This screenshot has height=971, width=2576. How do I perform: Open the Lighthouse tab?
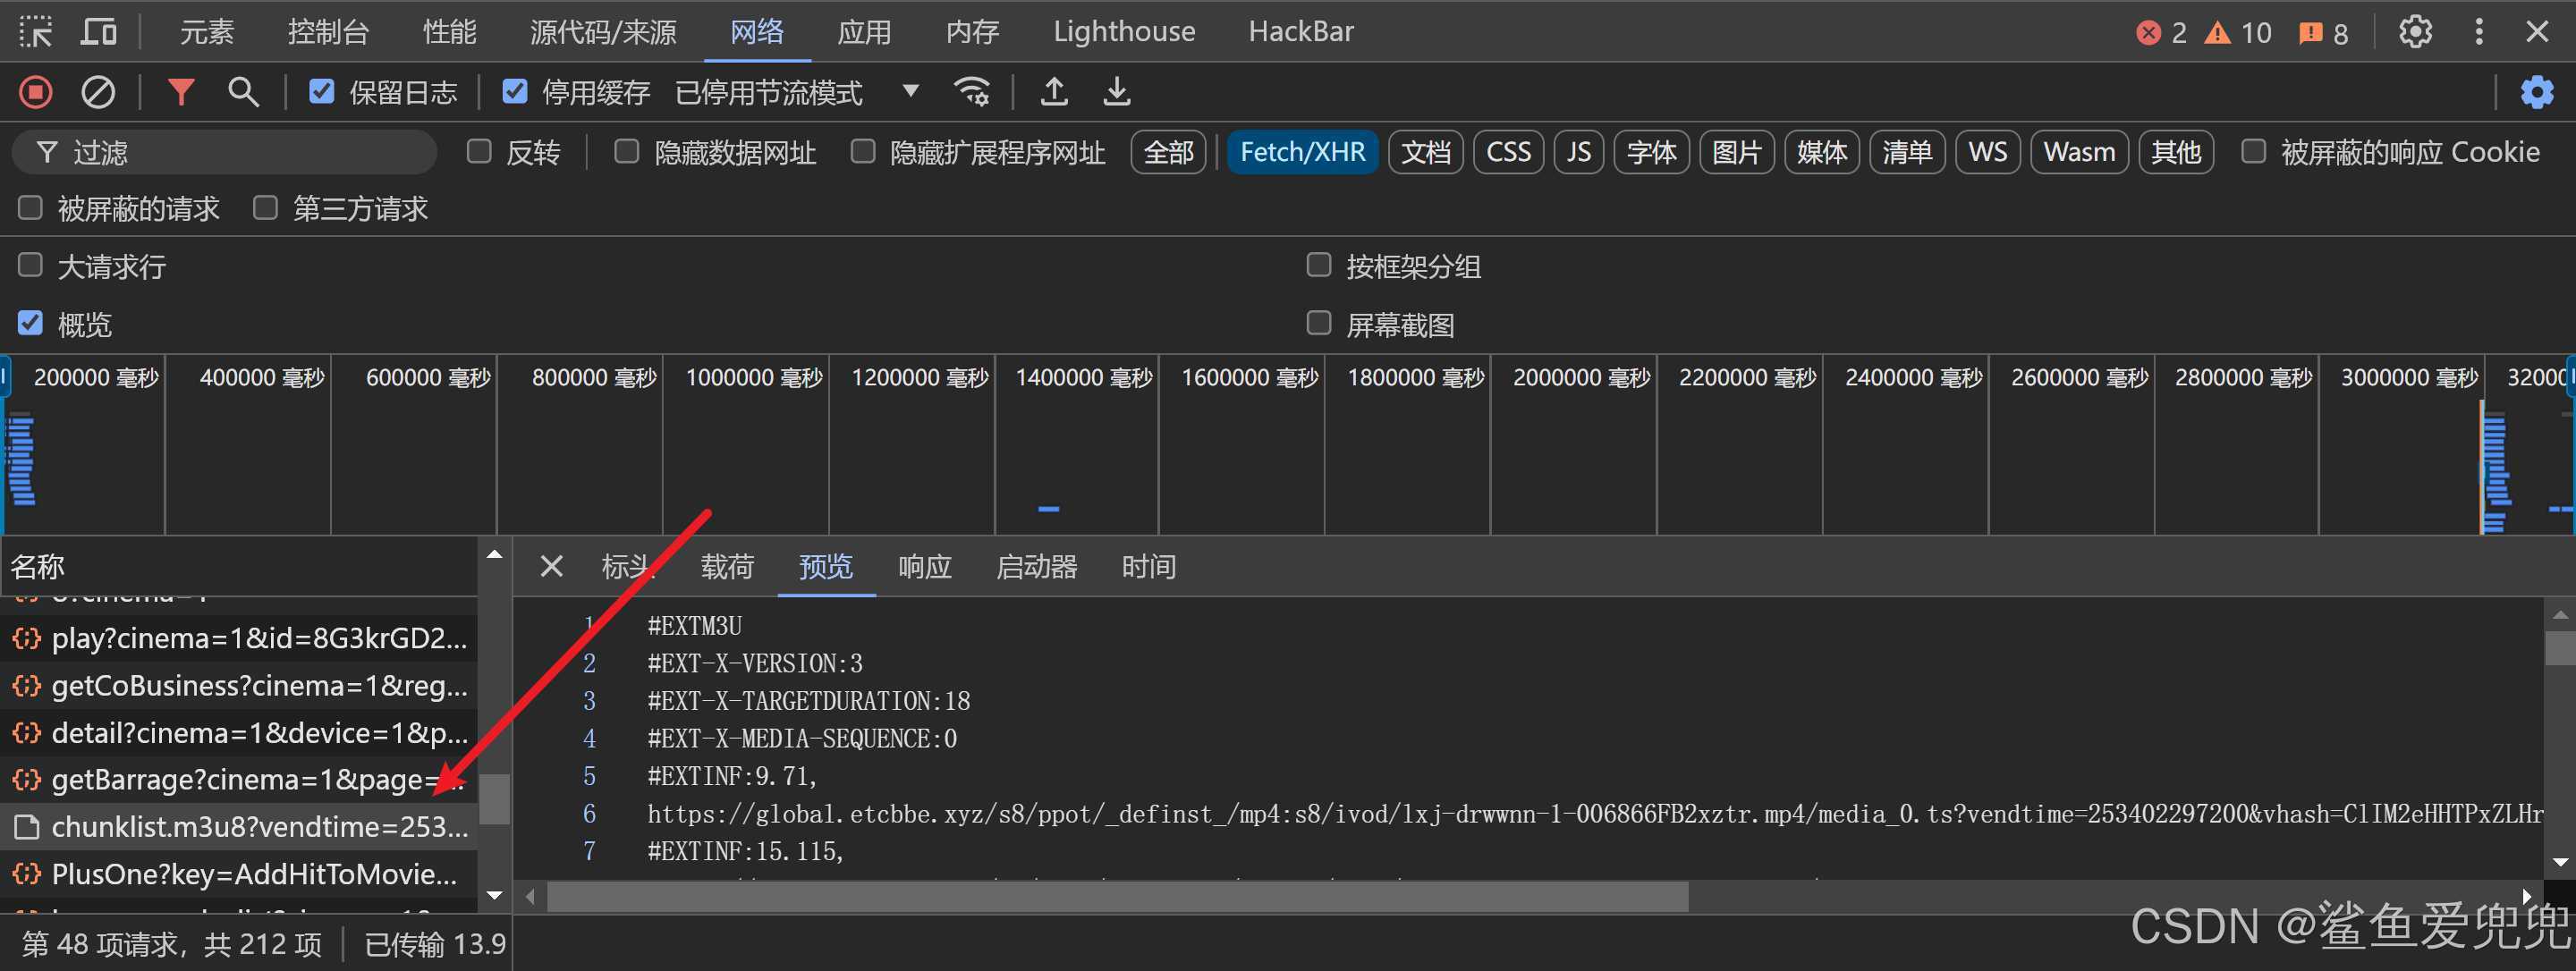(1124, 32)
